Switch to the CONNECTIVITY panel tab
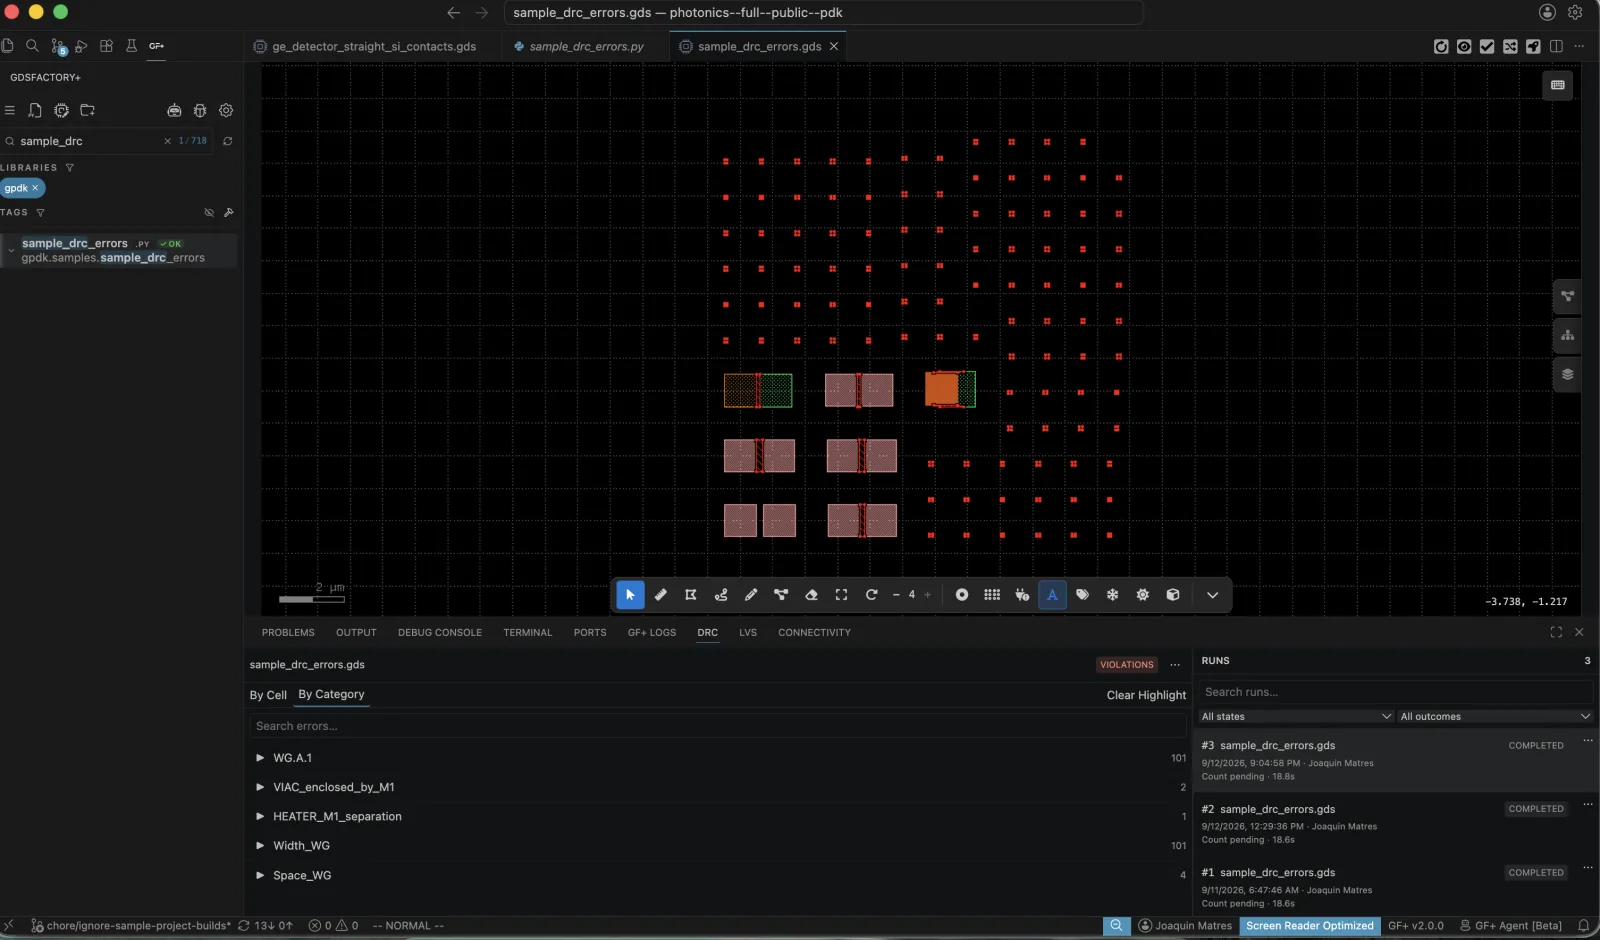Screen dimensions: 1600x940 point(814,633)
